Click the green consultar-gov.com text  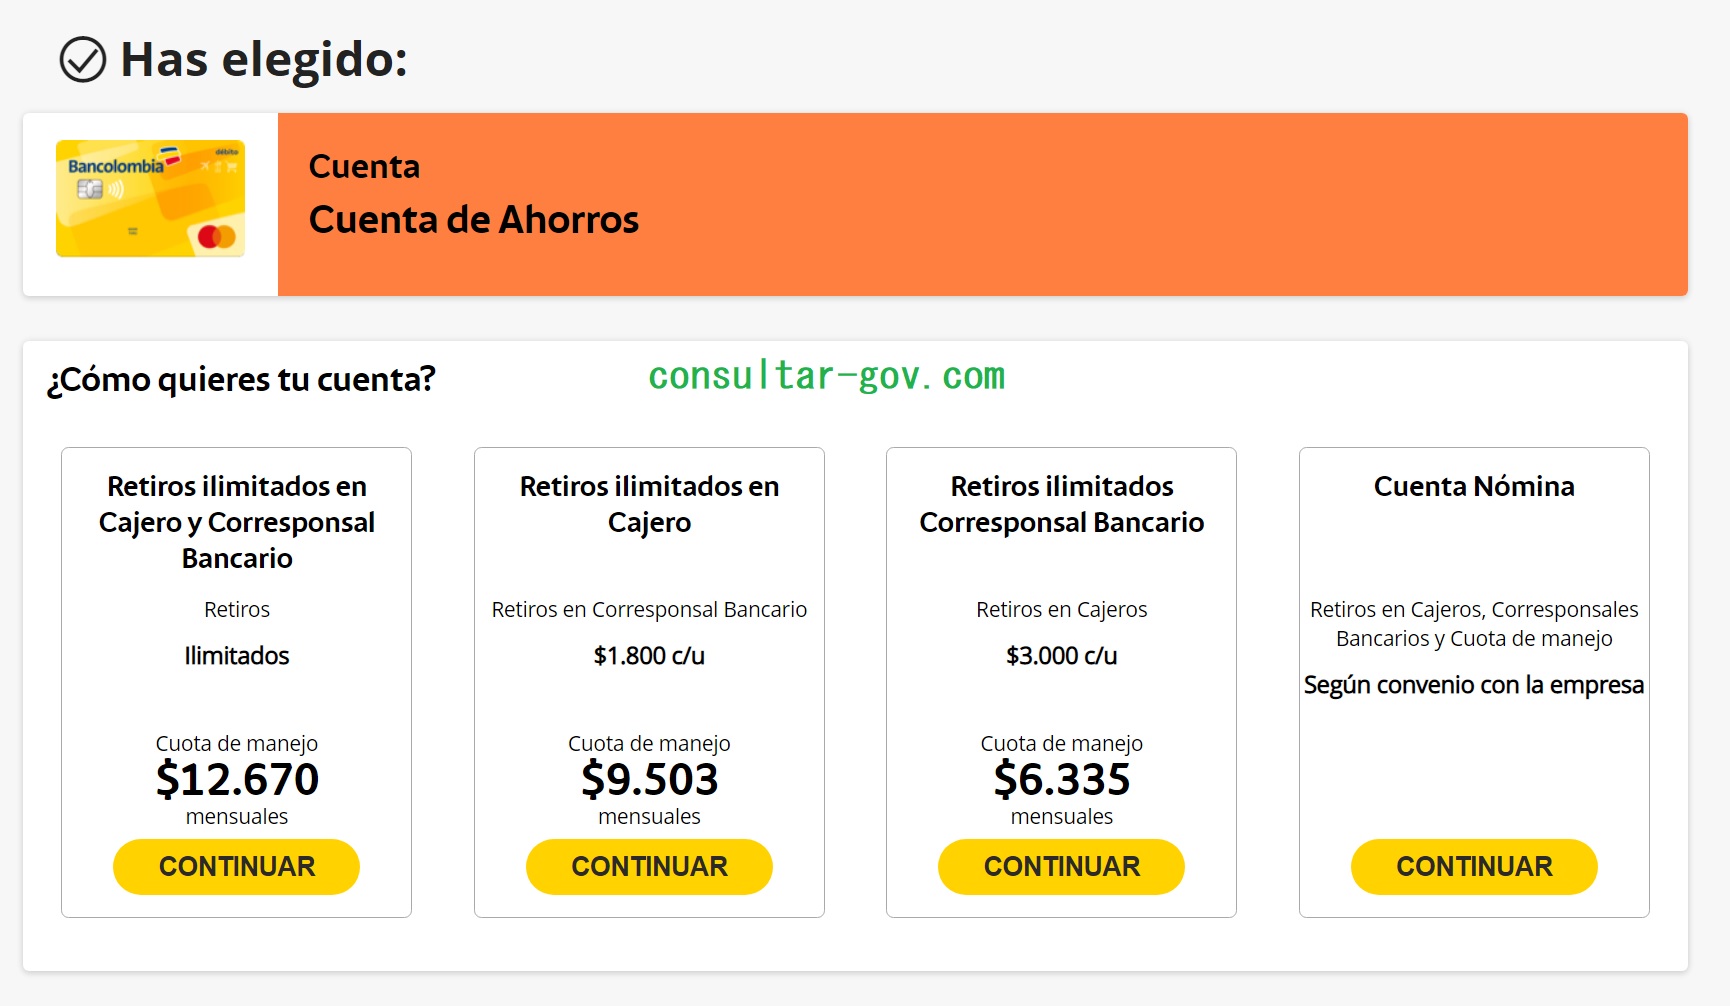point(826,376)
